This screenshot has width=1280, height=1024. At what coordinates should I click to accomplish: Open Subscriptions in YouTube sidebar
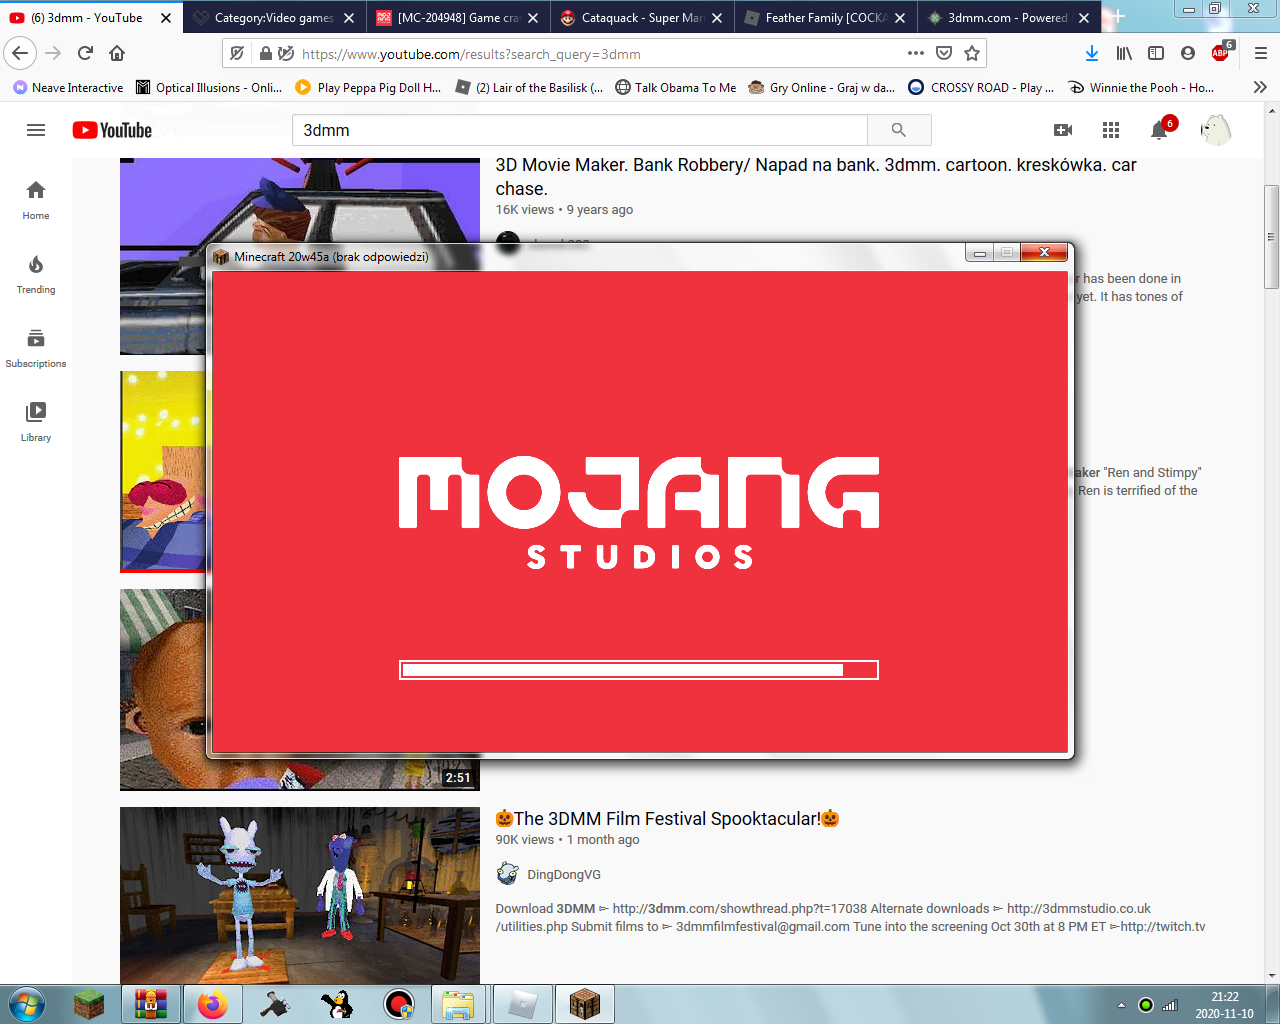36,348
